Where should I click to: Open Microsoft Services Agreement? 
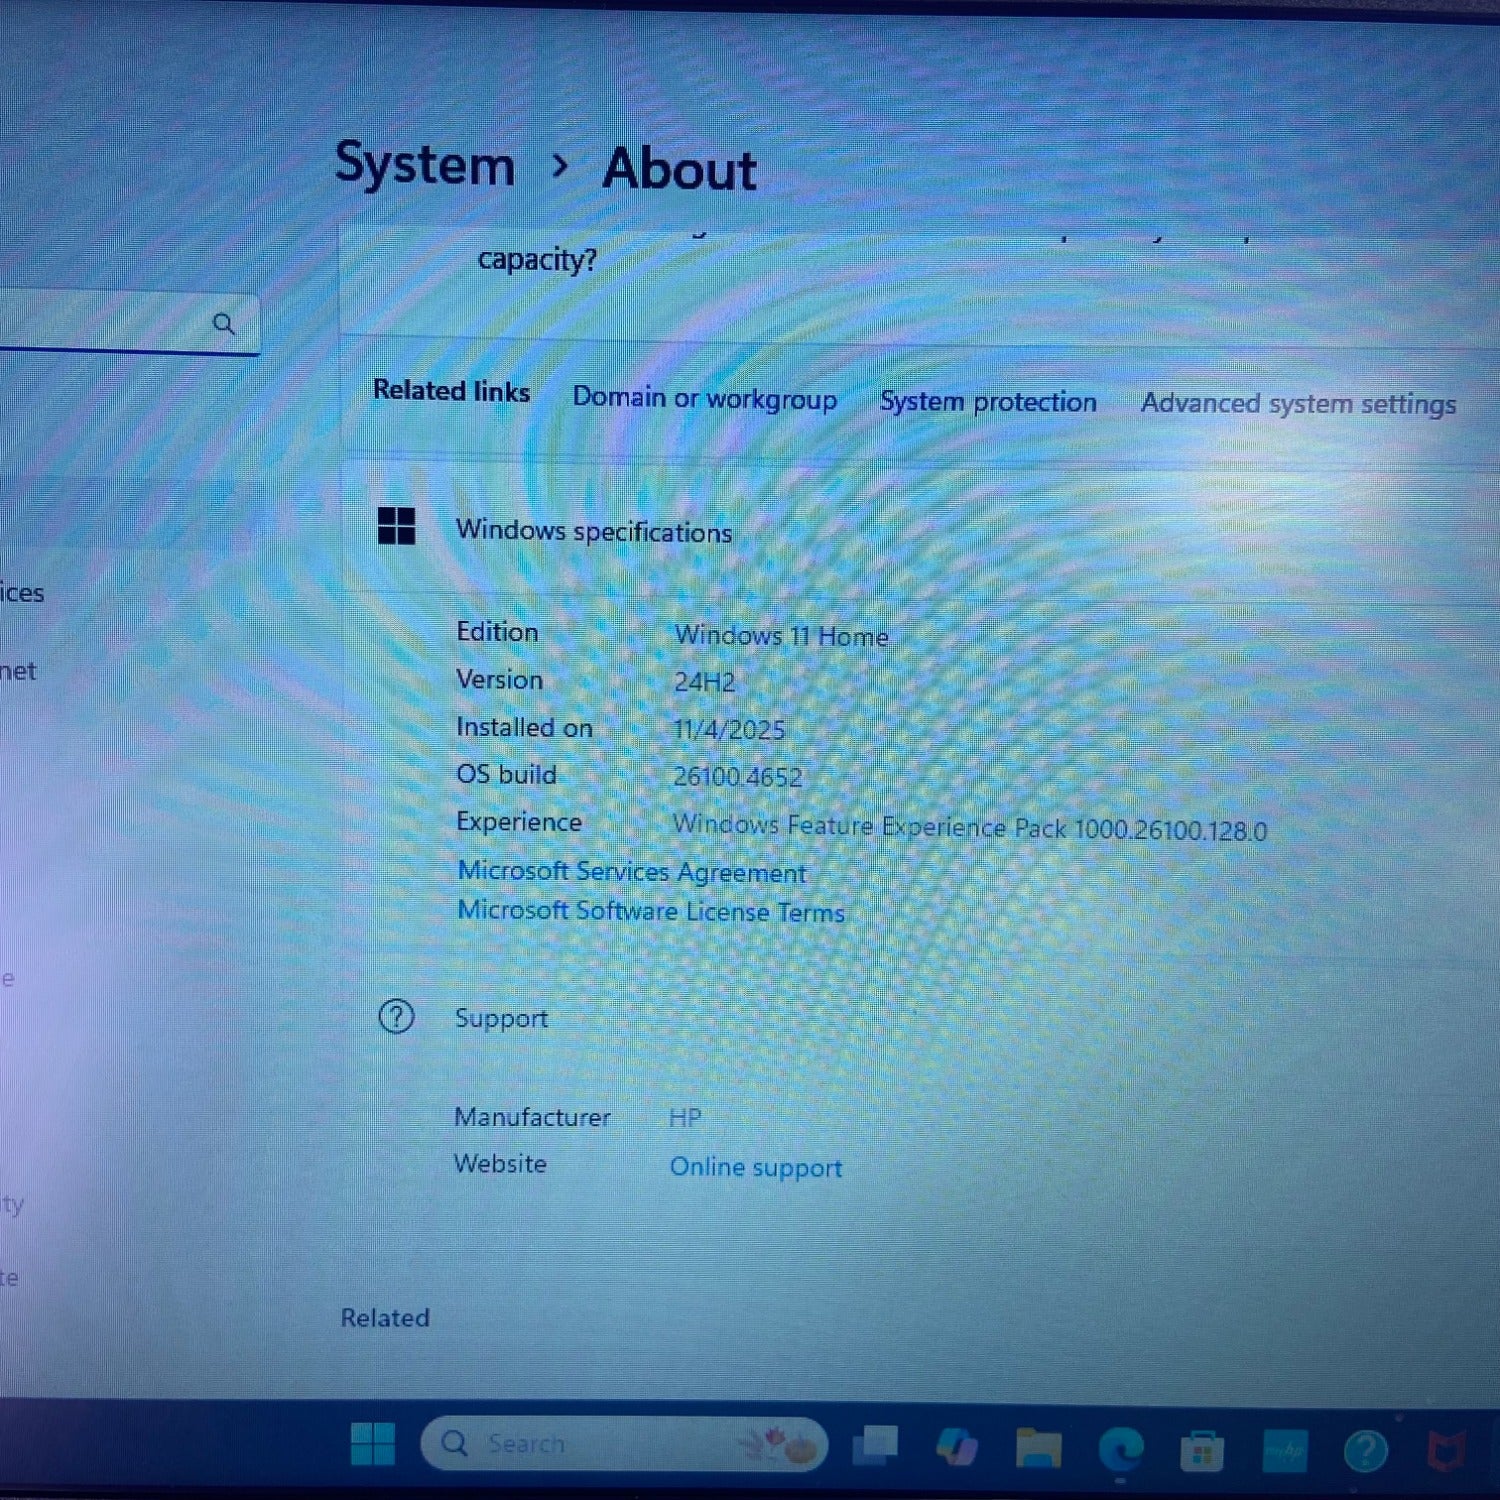(x=631, y=871)
